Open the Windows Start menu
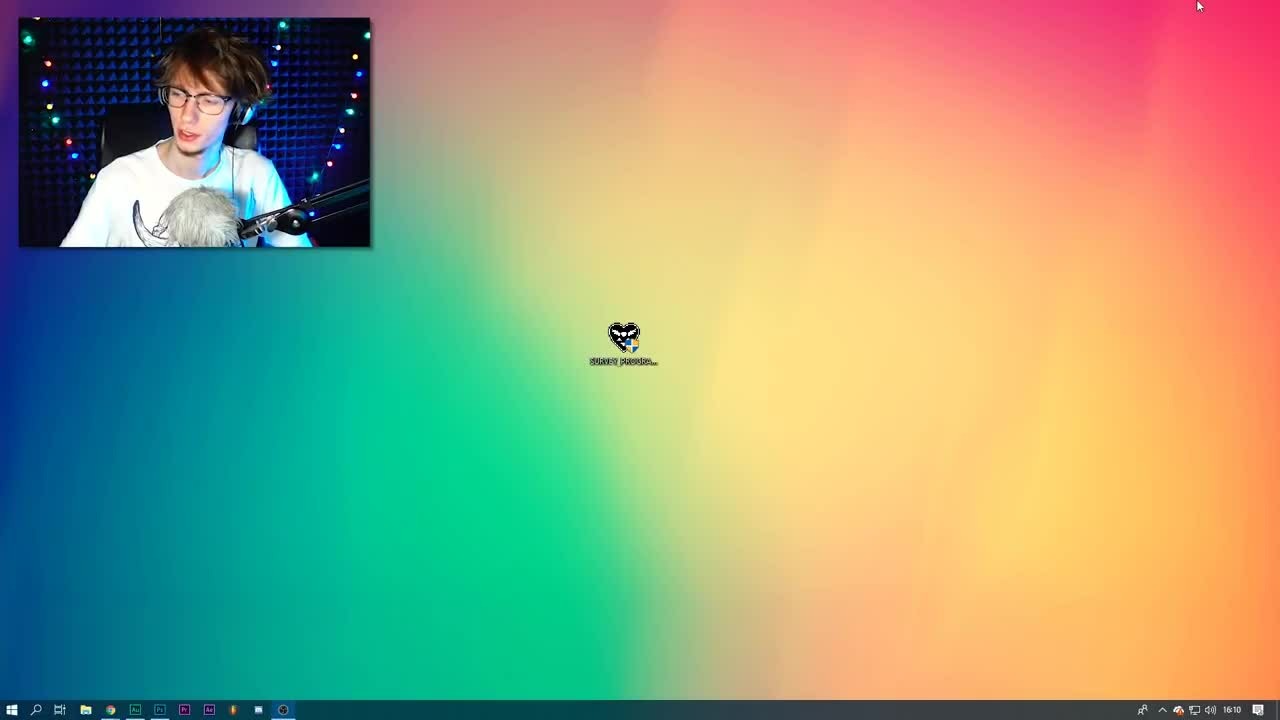The height and width of the screenshot is (720, 1280). pyautogui.click(x=12, y=710)
